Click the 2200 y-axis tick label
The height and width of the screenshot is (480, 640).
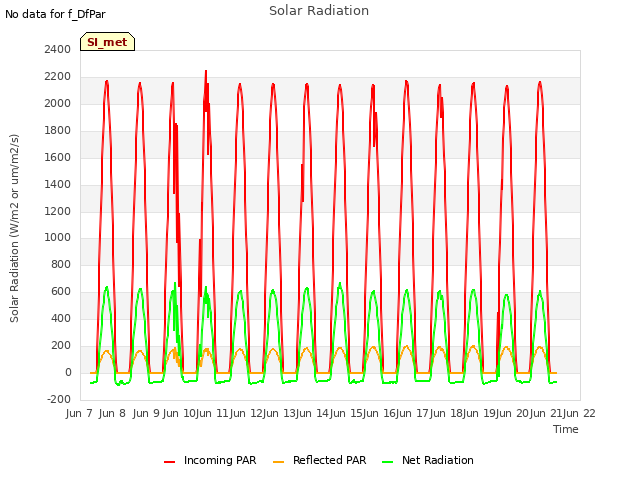tap(58, 76)
